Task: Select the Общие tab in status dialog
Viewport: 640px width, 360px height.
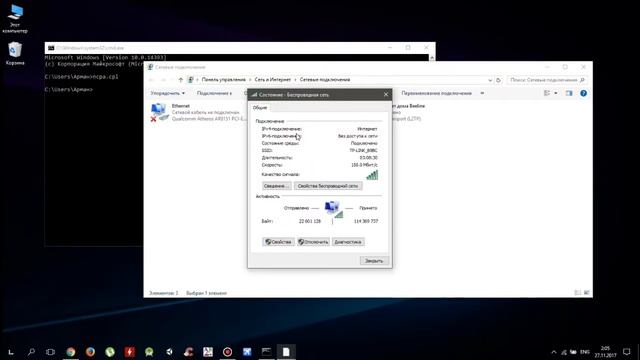Action: pyautogui.click(x=260, y=108)
